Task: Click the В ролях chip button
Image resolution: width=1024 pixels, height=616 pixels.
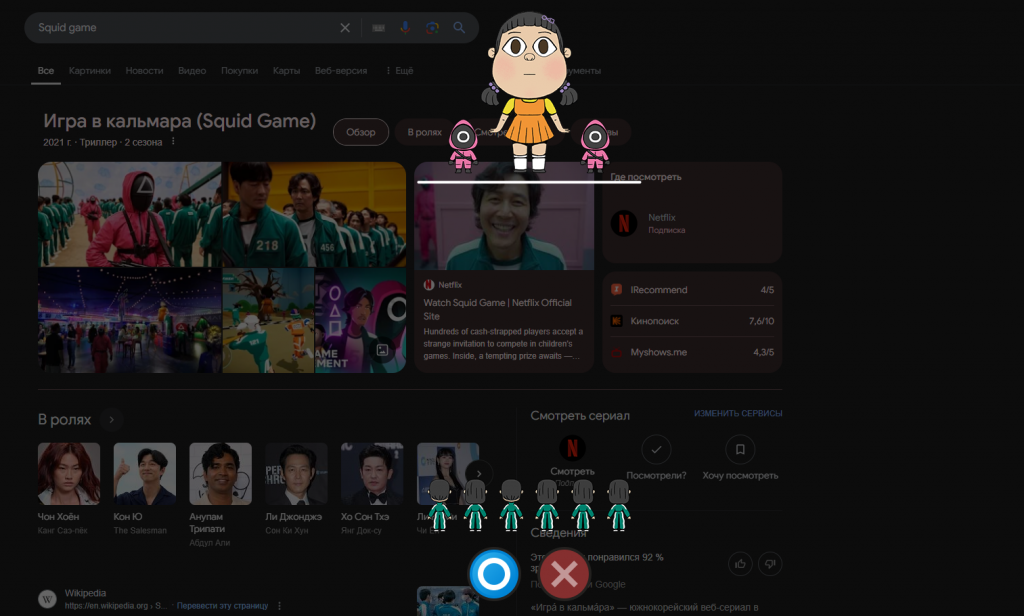Action: coord(424,132)
